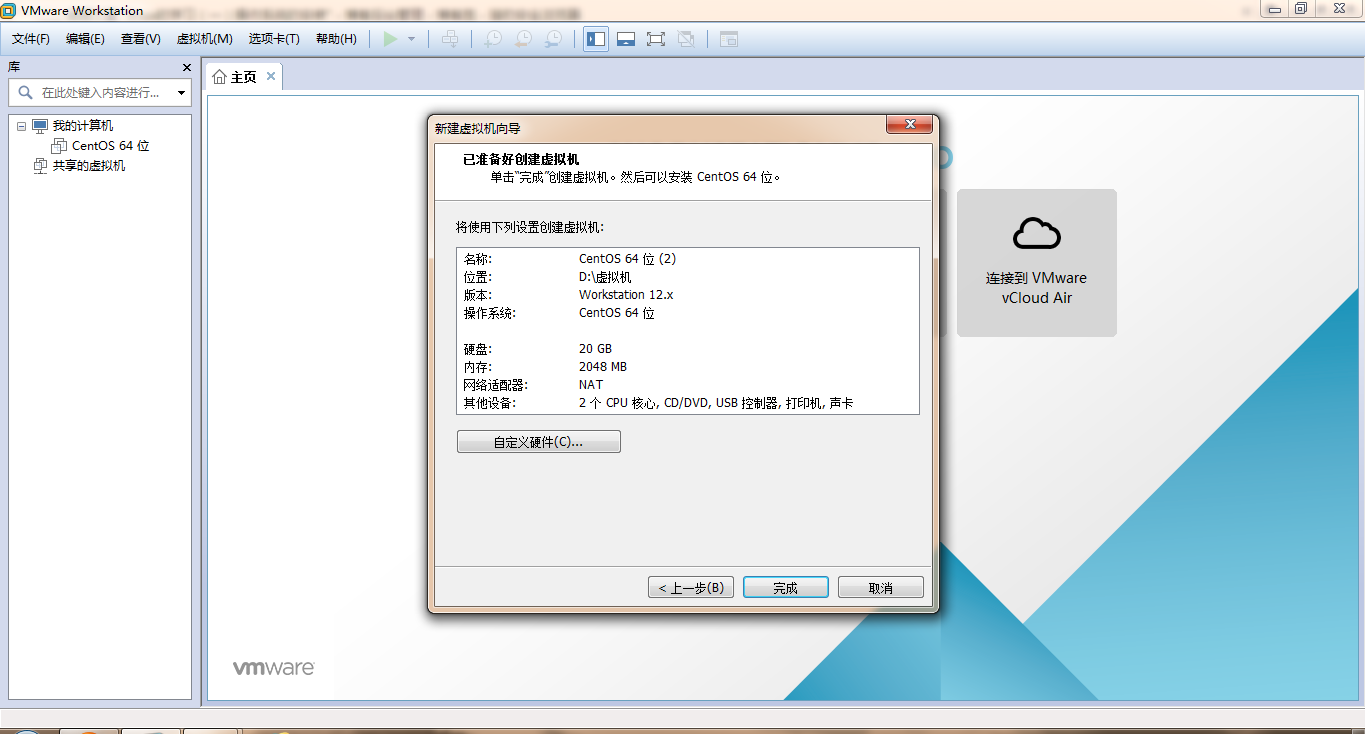Click the memory value 2048 MB

pos(603,367)
